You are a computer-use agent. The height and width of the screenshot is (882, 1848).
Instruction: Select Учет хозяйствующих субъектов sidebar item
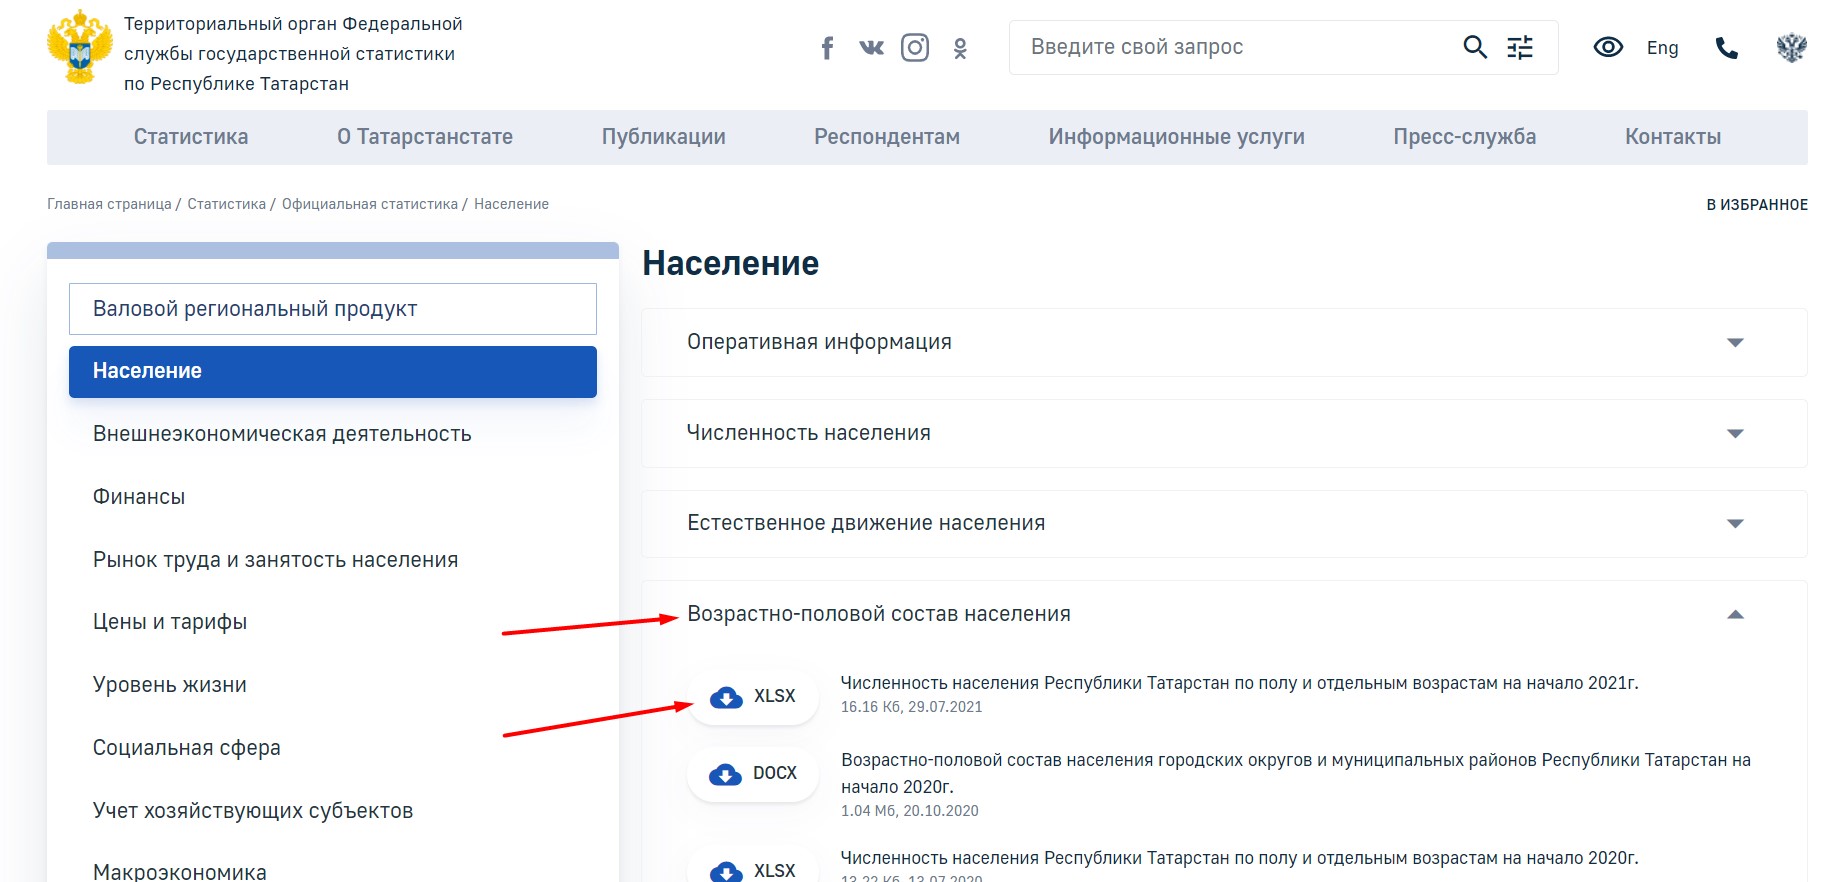click(253, 811)
